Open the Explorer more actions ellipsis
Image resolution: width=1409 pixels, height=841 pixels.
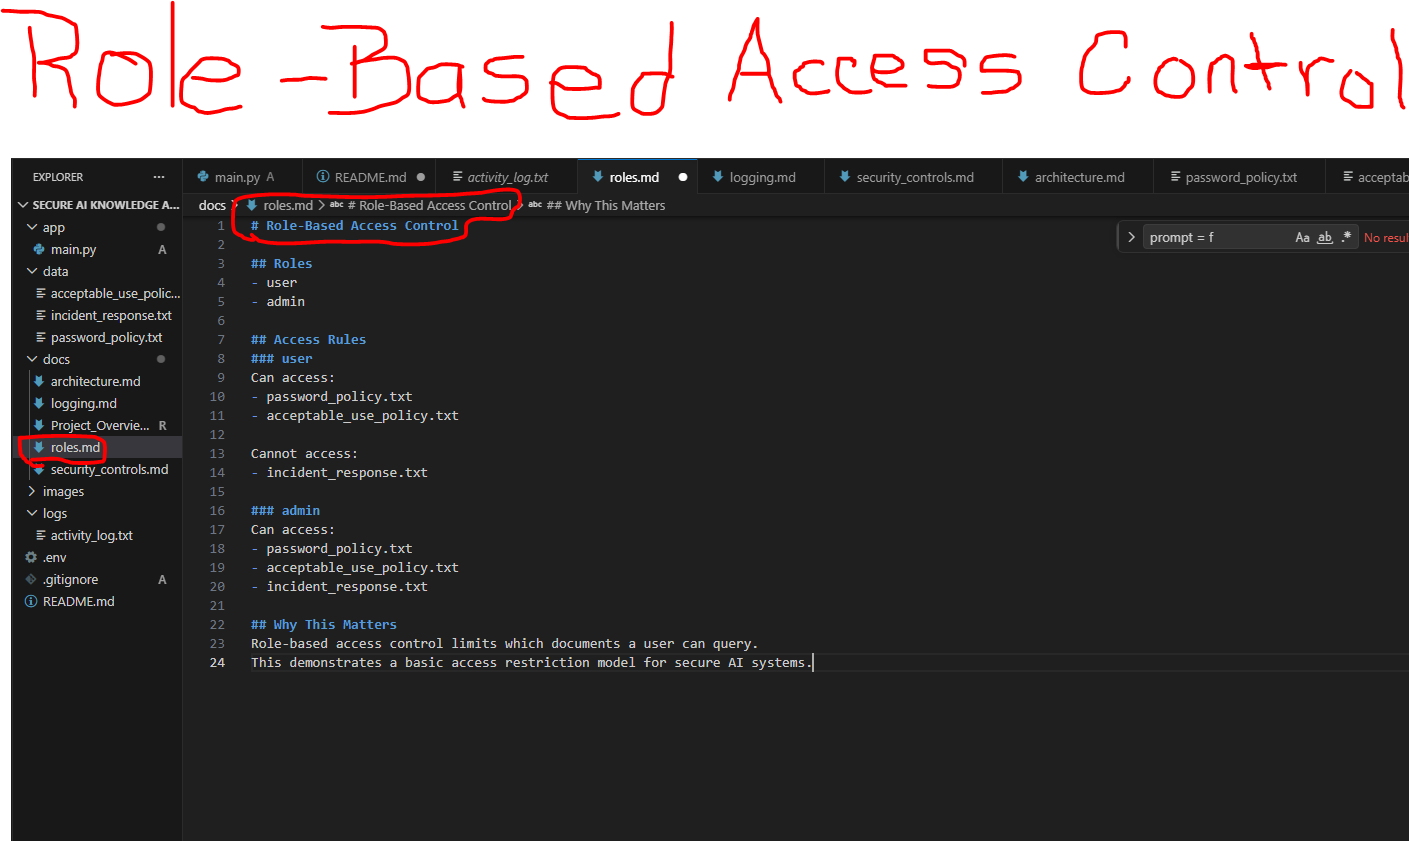[158, 177]
